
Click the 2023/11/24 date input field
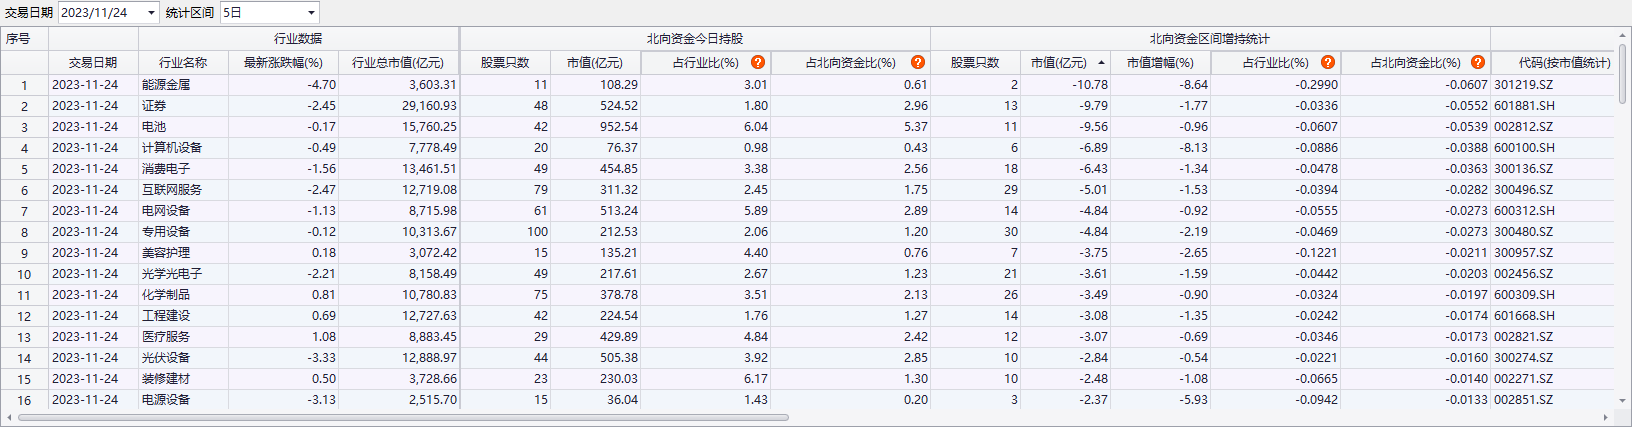click(100, 13)
